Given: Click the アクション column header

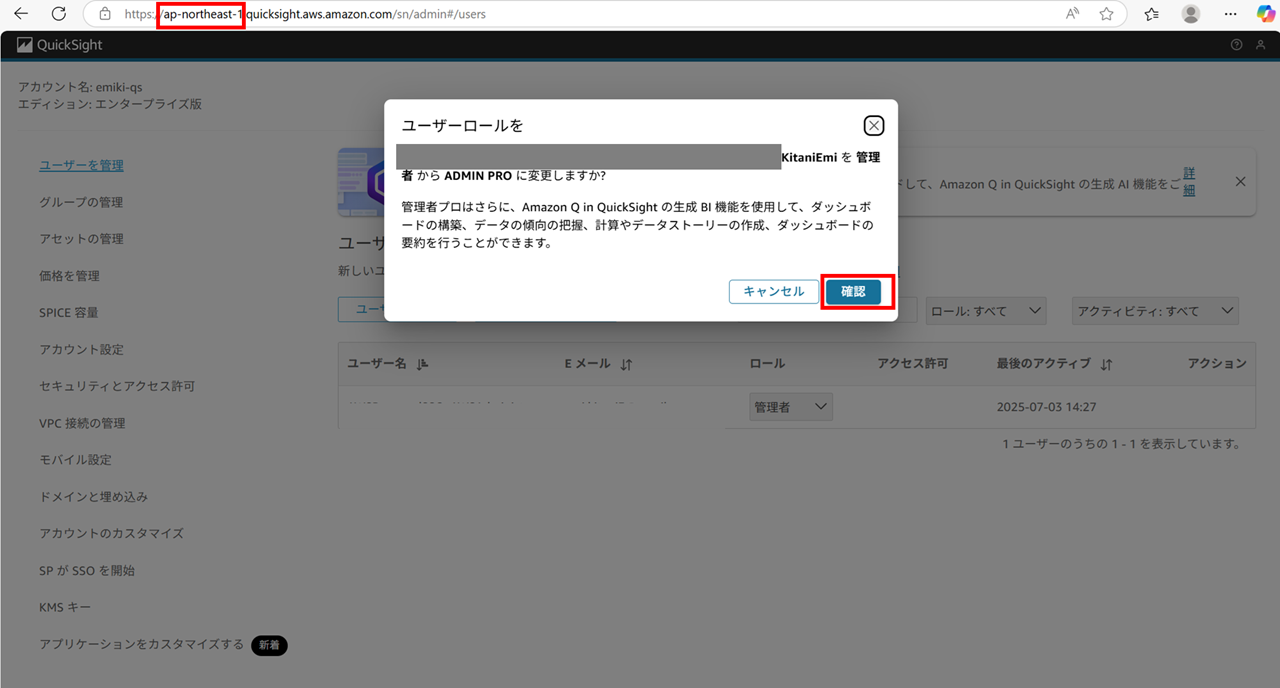Looking at the screenshot, I should pyautogui.click(x=1217, y=364).
